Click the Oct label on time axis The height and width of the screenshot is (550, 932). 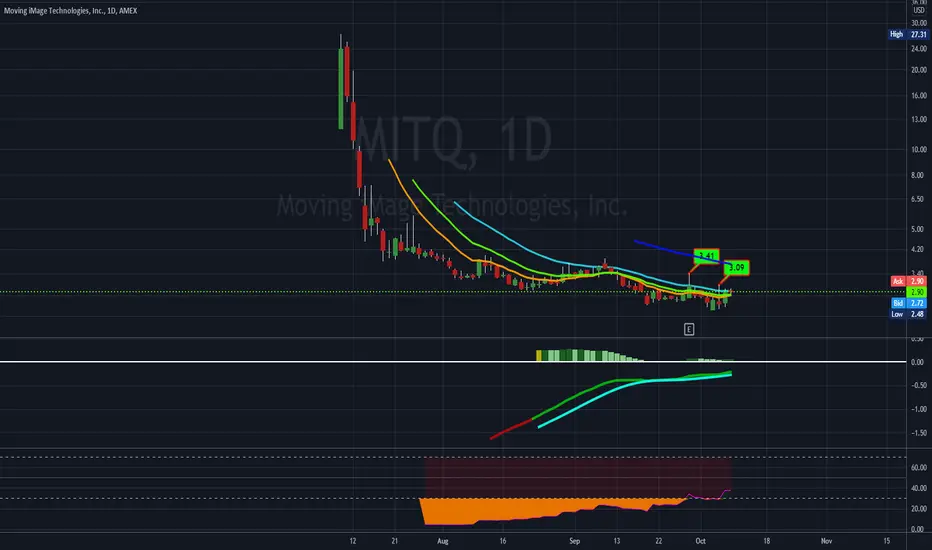[x=701, y=541]
